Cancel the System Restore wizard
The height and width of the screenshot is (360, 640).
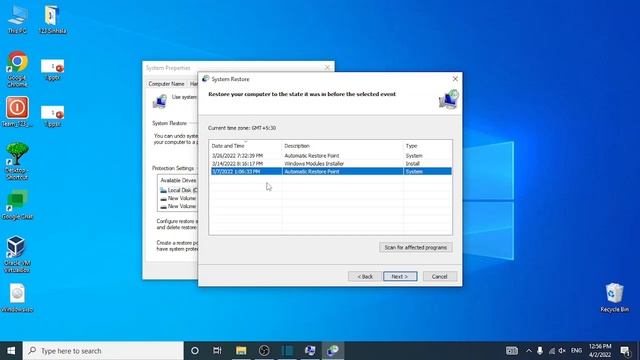(x=440, y=276)
